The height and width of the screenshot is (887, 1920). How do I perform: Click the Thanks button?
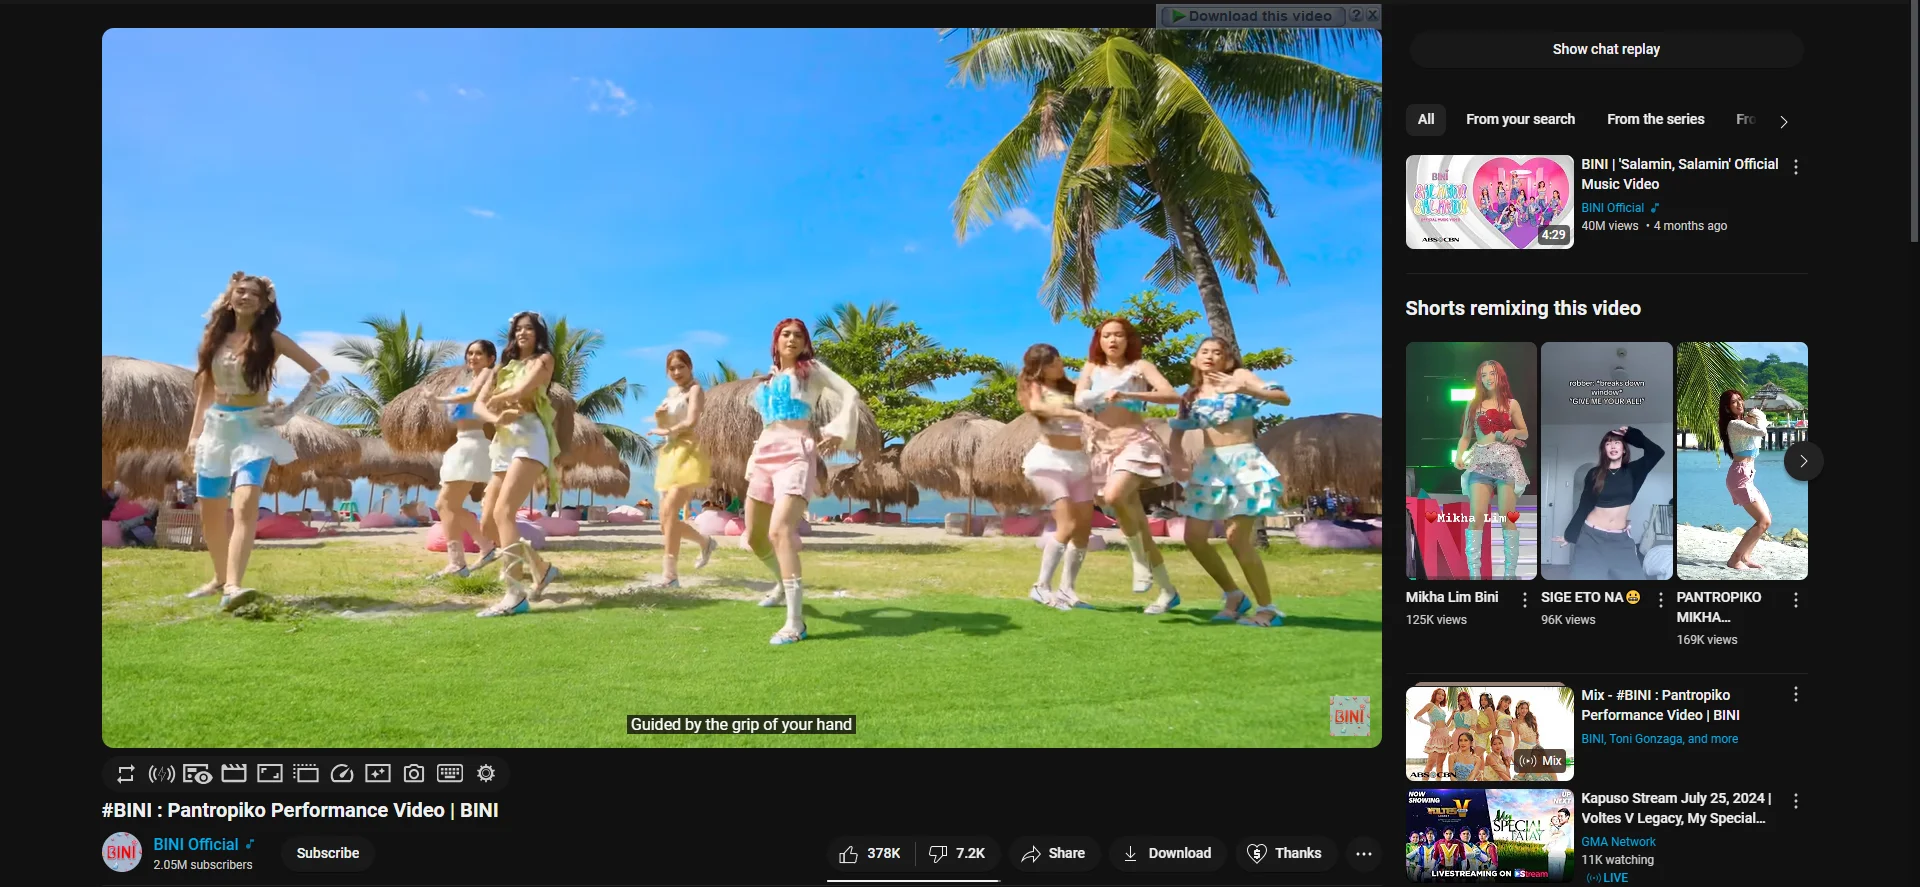point(1285,853)
